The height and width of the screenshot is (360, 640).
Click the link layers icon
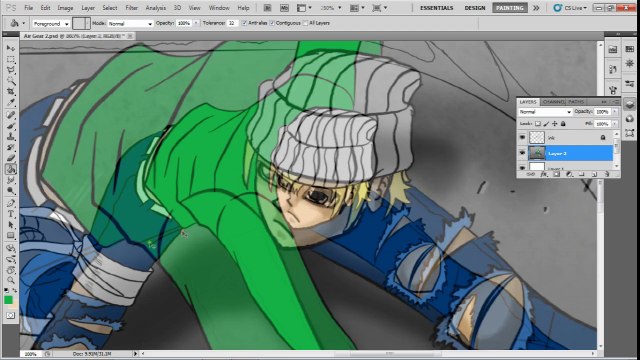531,174
